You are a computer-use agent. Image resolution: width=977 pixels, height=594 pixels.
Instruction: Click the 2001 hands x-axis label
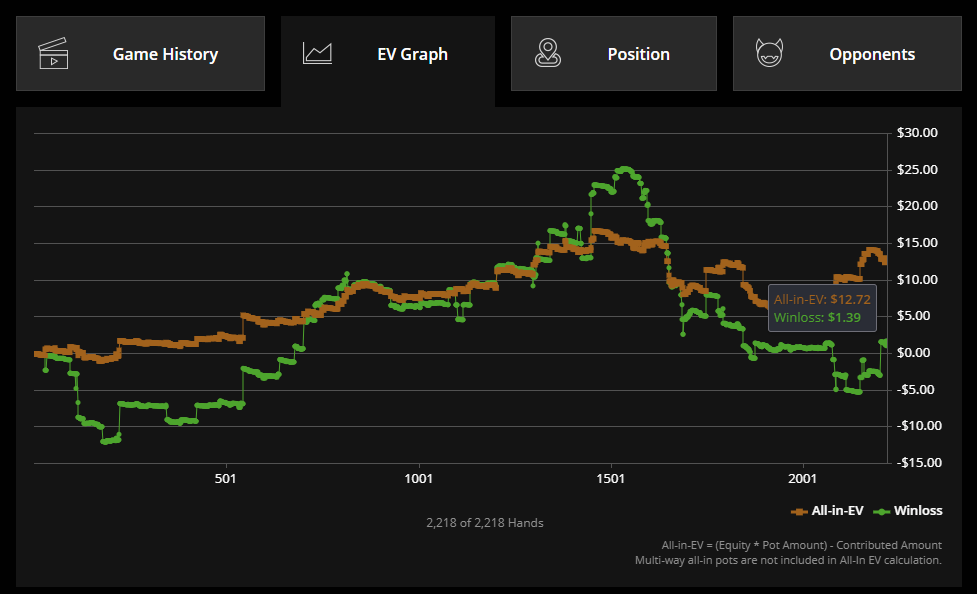pyautogui.click(x=803, y=479)
